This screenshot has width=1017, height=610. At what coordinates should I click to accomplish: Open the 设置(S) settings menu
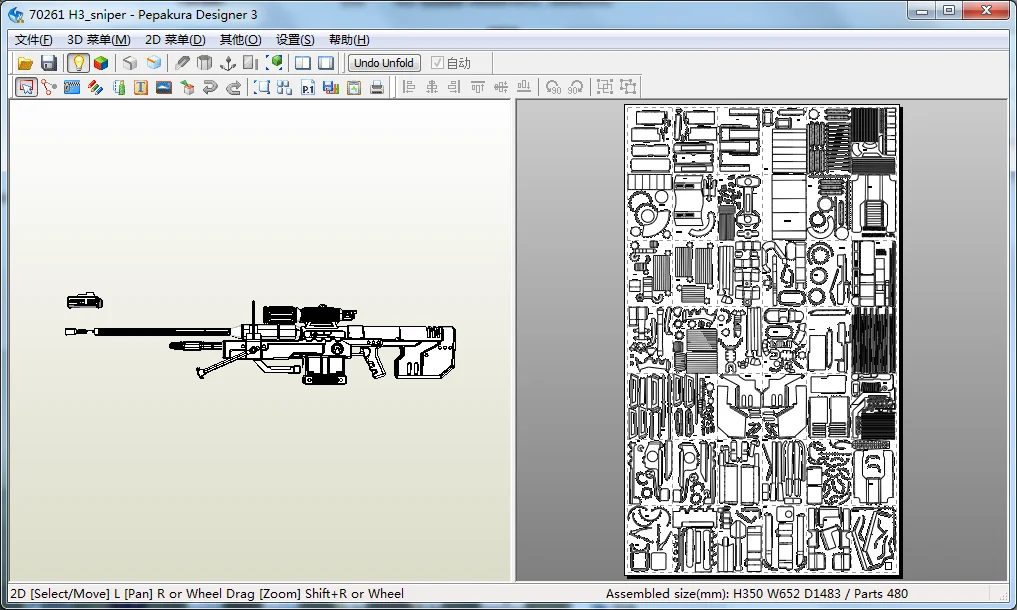pos(295,40)
